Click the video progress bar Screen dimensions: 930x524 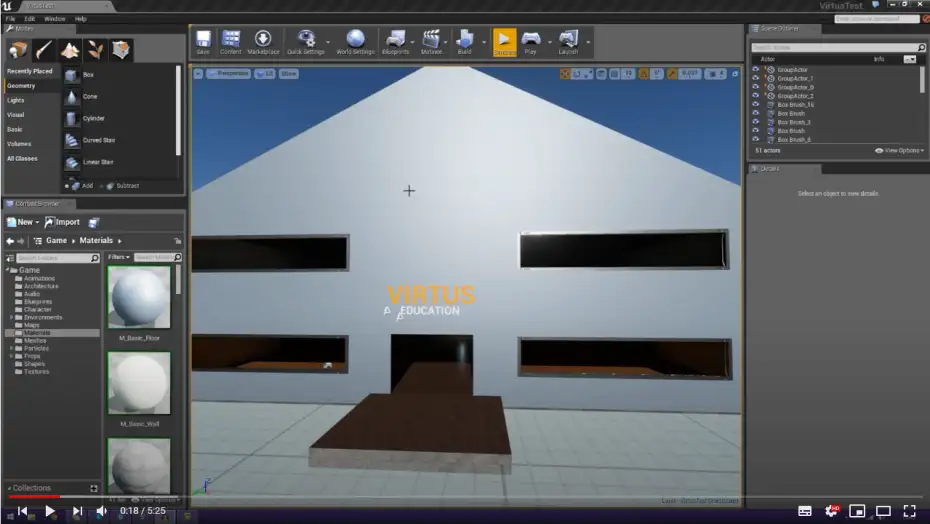tap(465, 497)
